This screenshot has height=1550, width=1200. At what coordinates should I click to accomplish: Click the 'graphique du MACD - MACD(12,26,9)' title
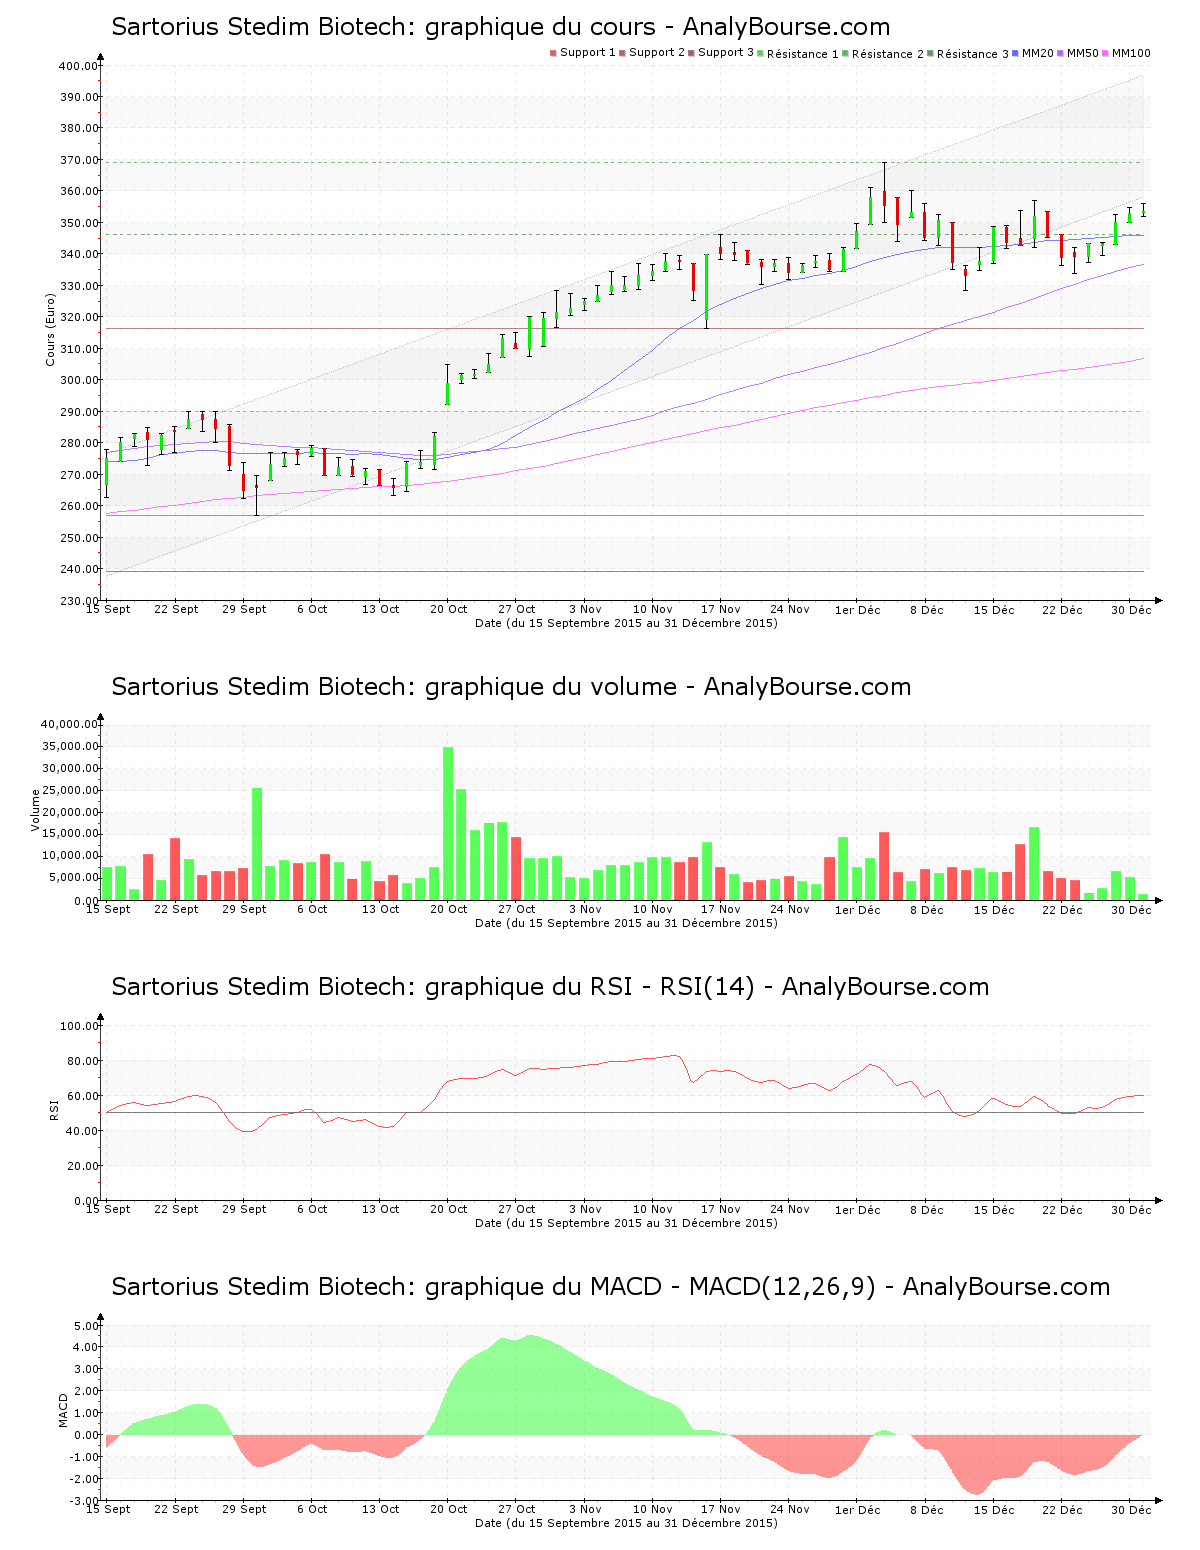pyautogui.click(x=610, y=1287)
